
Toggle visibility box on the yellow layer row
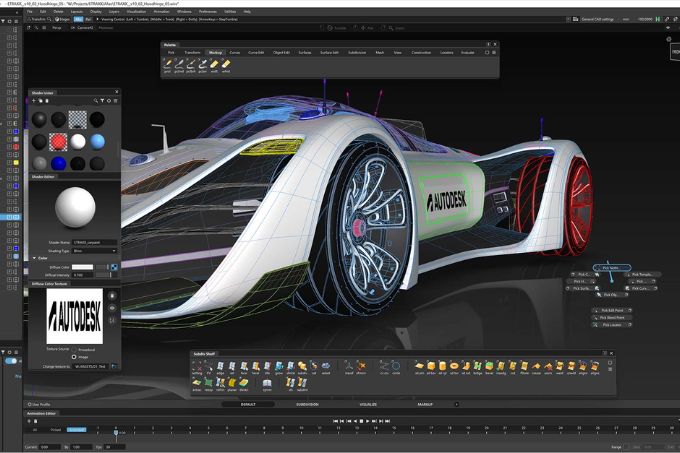click(9, 163)
